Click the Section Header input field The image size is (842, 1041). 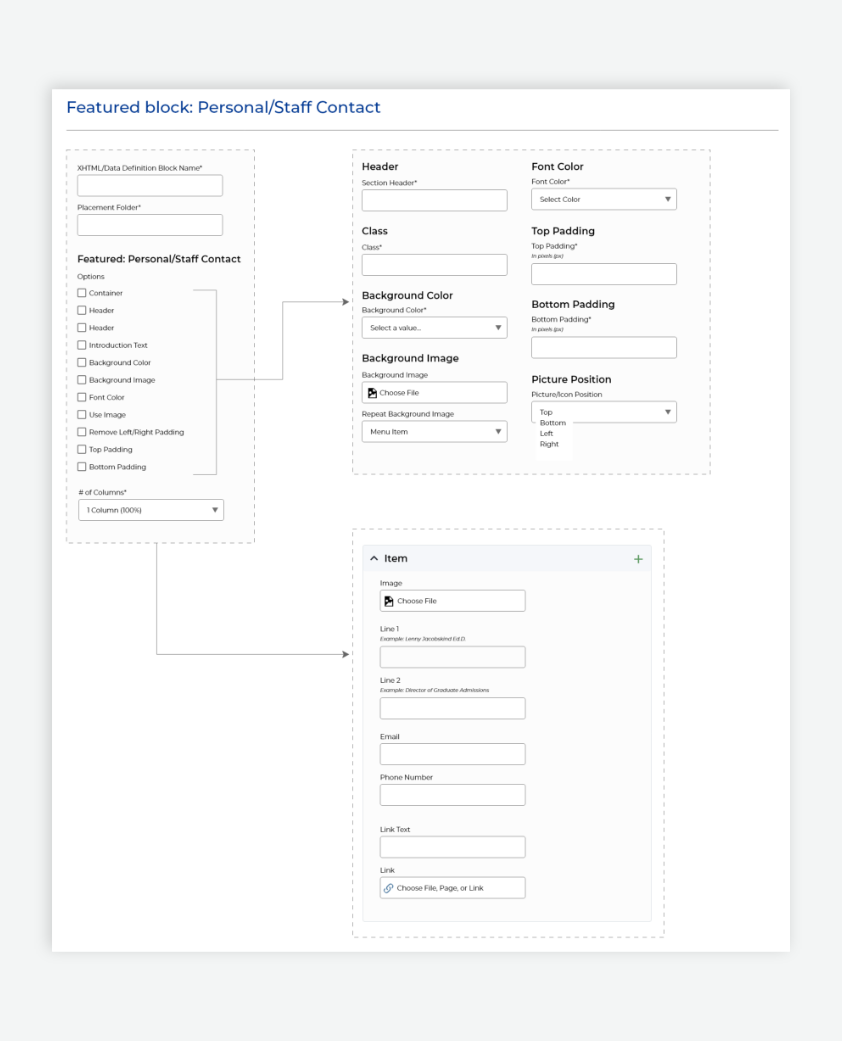point(434,200)
